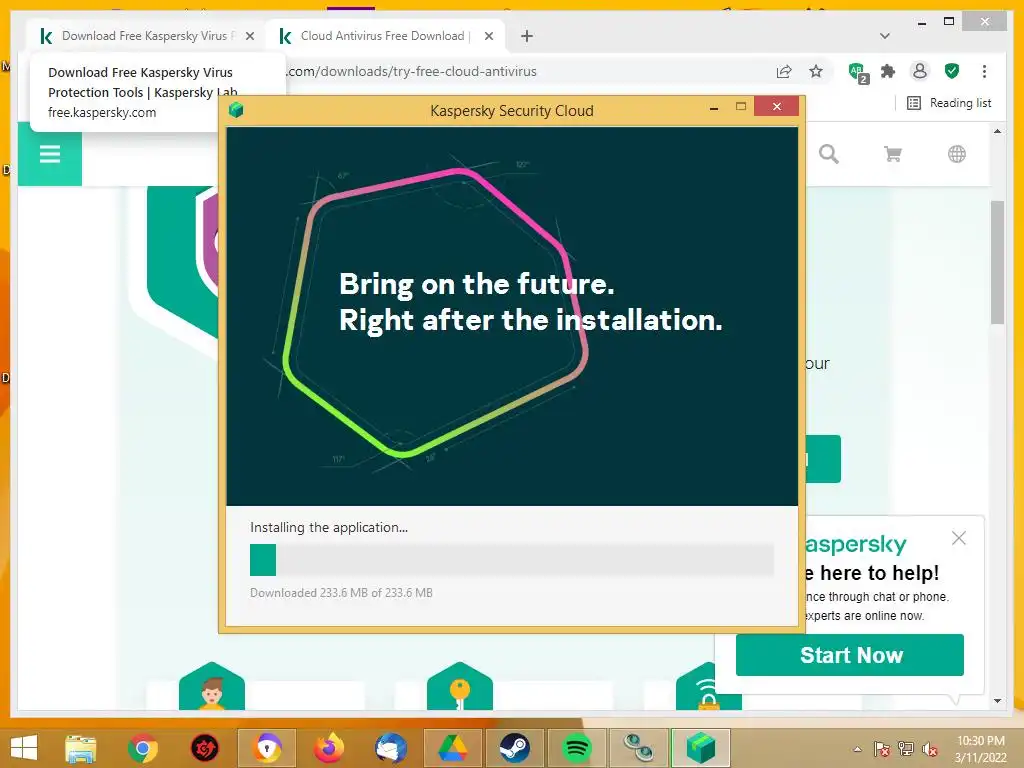Switch to the Download Free Kaspersky Virus tab

coord(144,36)
